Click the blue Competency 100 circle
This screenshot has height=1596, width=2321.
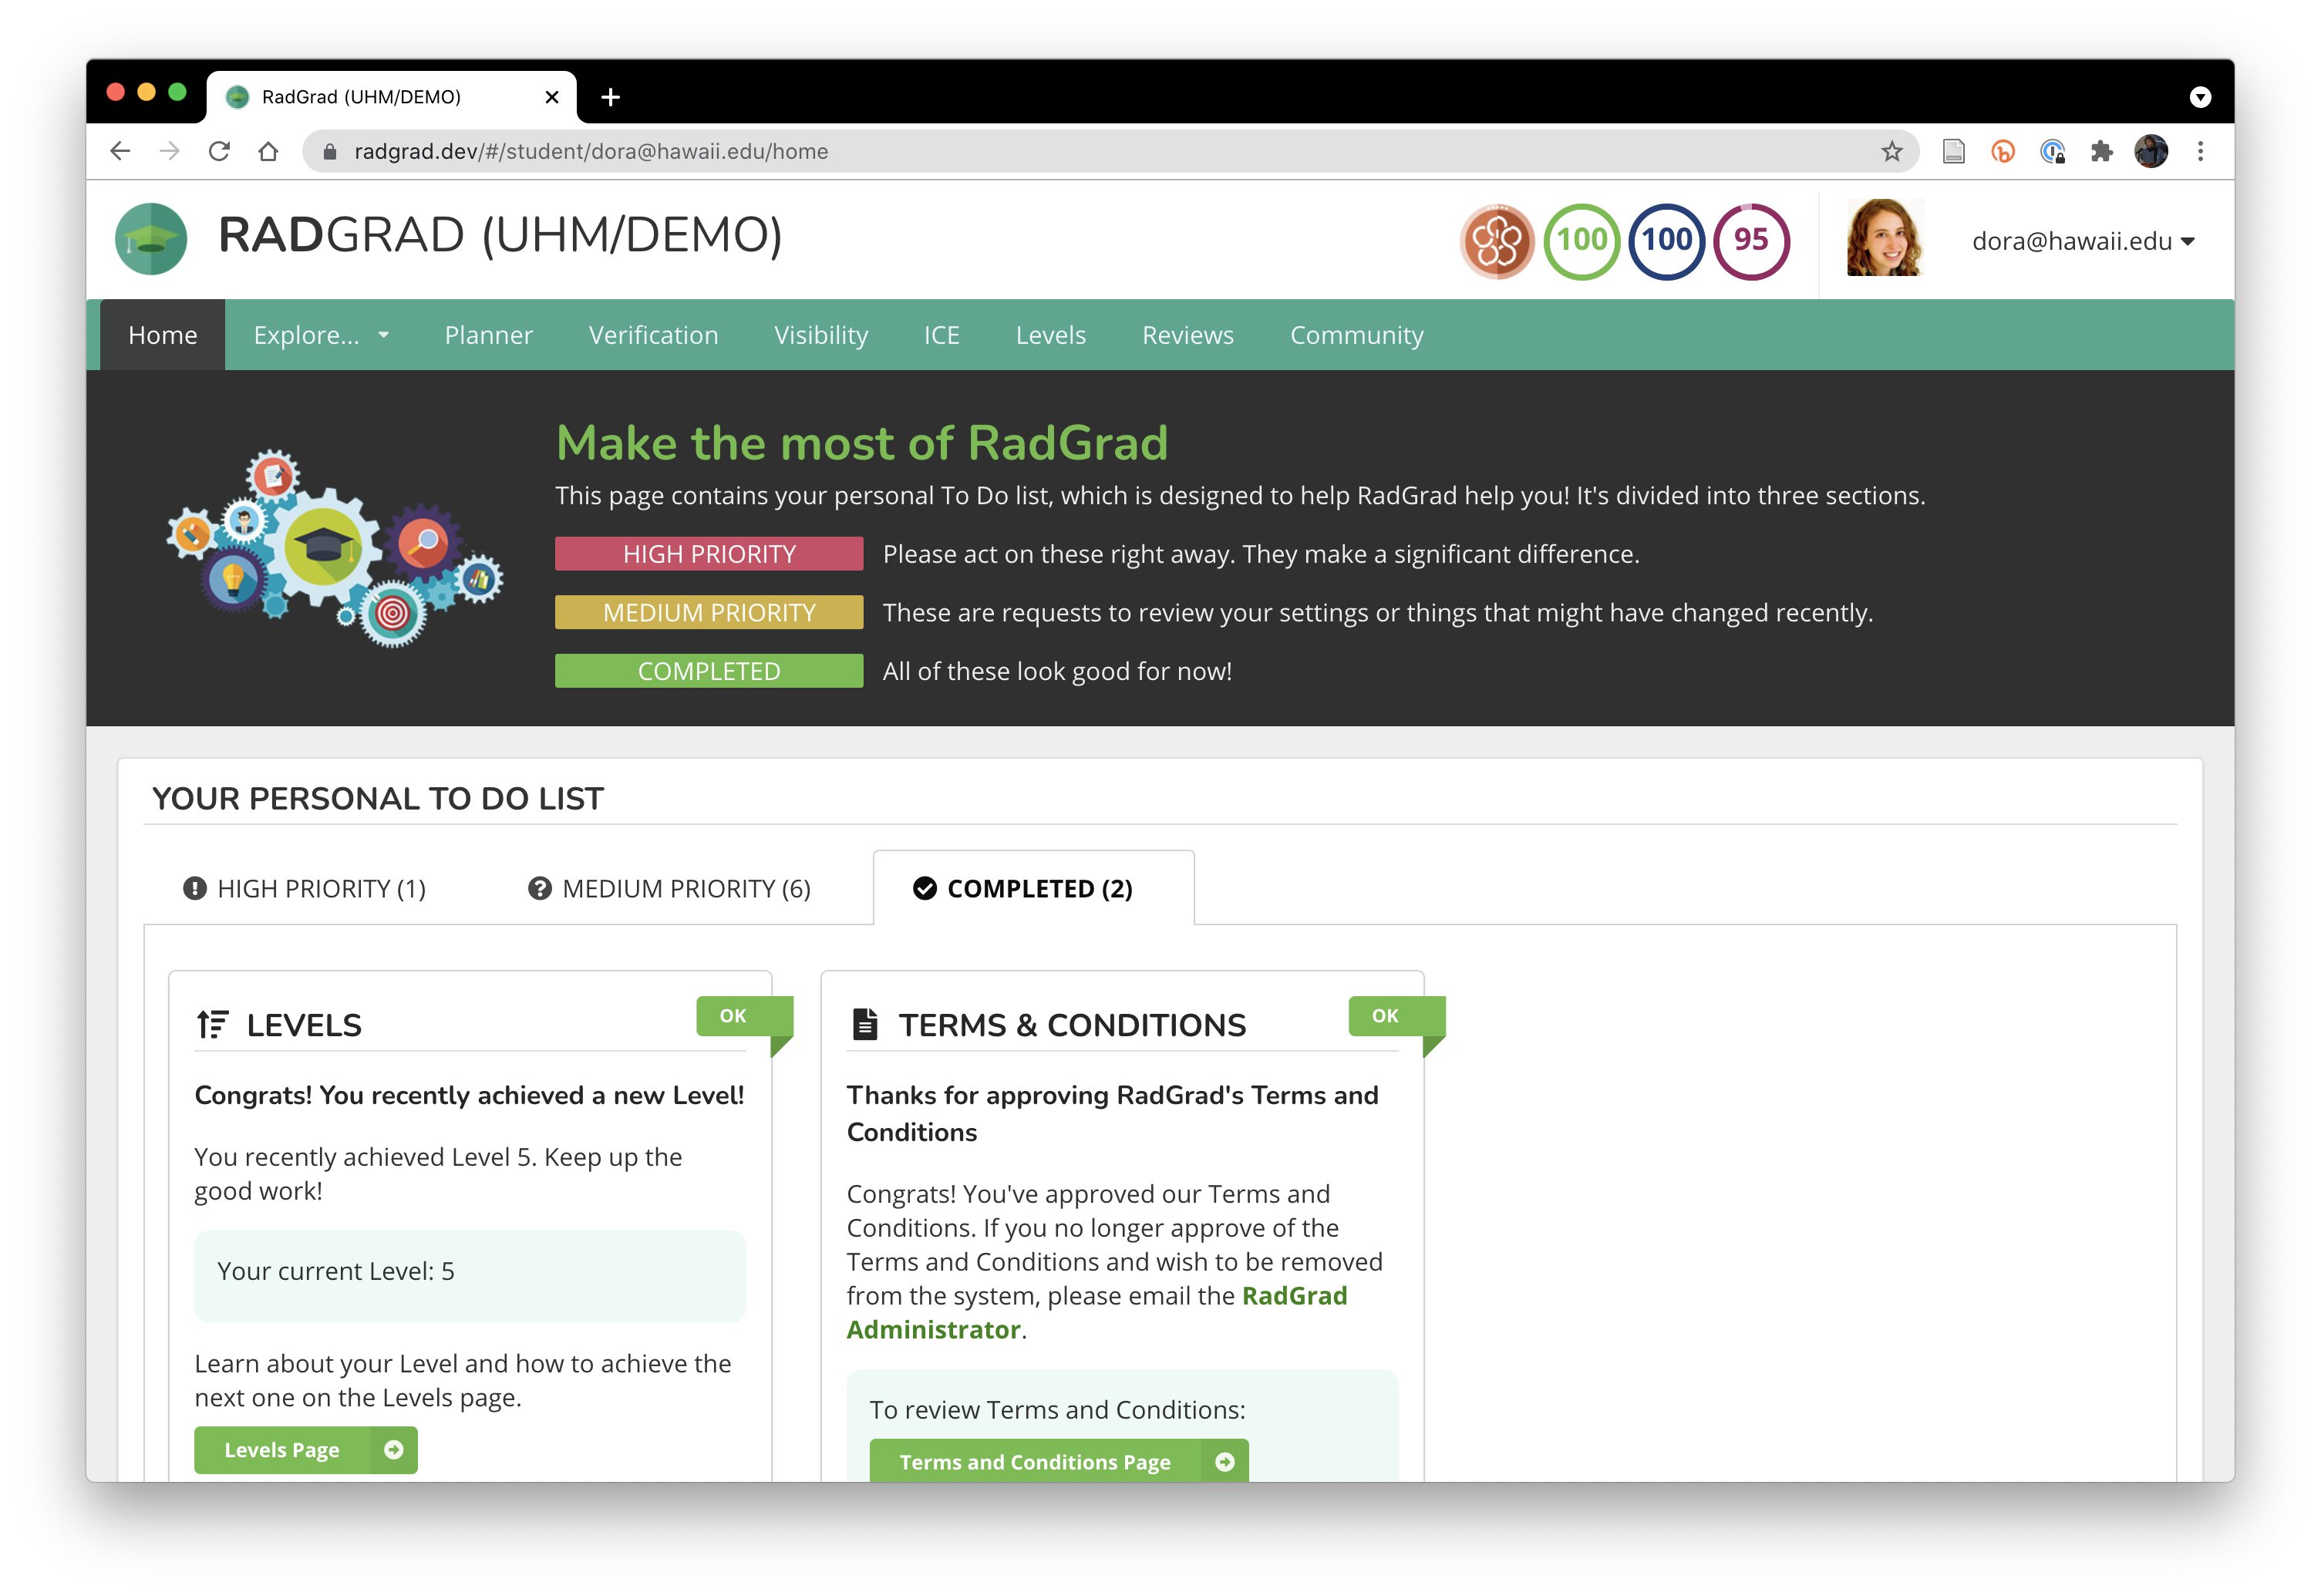pyautogui.click(x=1666, y=241)
